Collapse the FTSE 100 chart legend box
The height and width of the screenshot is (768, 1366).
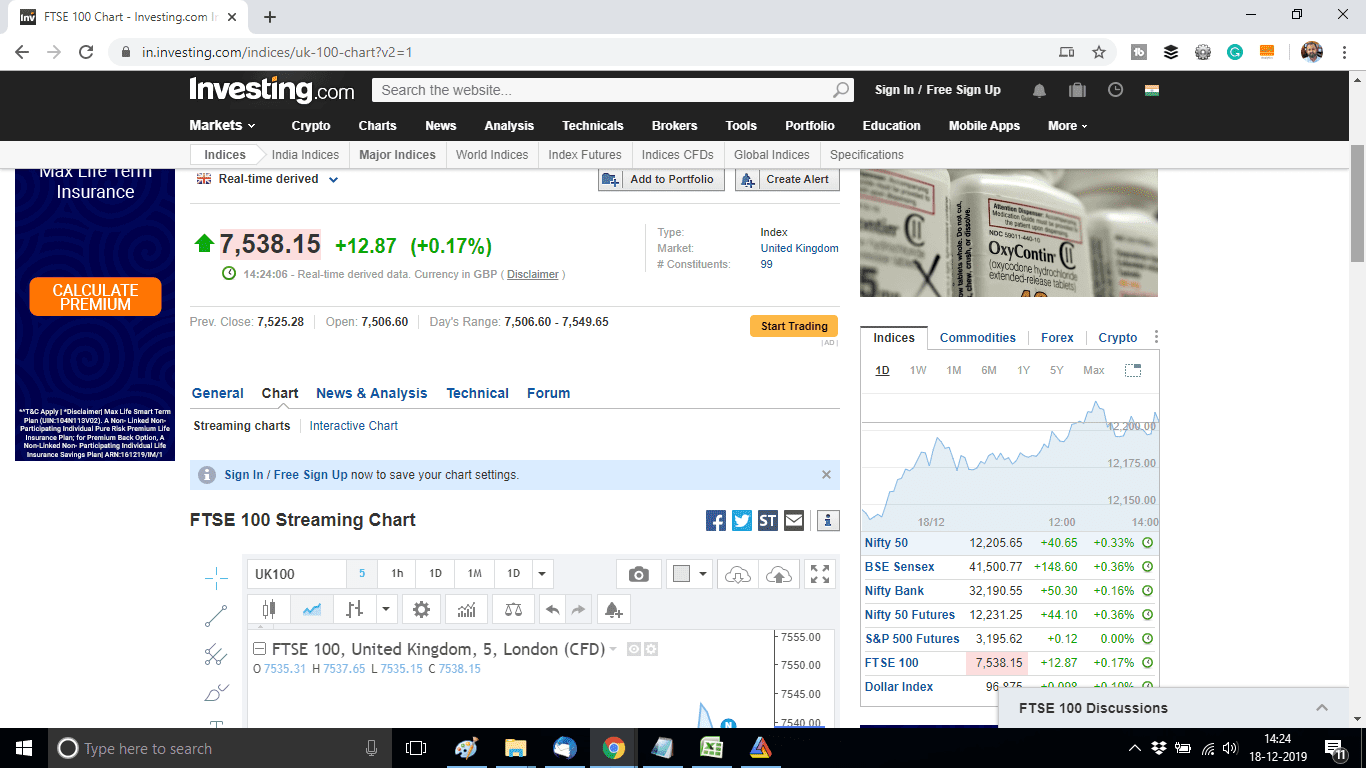click(259, 649)
